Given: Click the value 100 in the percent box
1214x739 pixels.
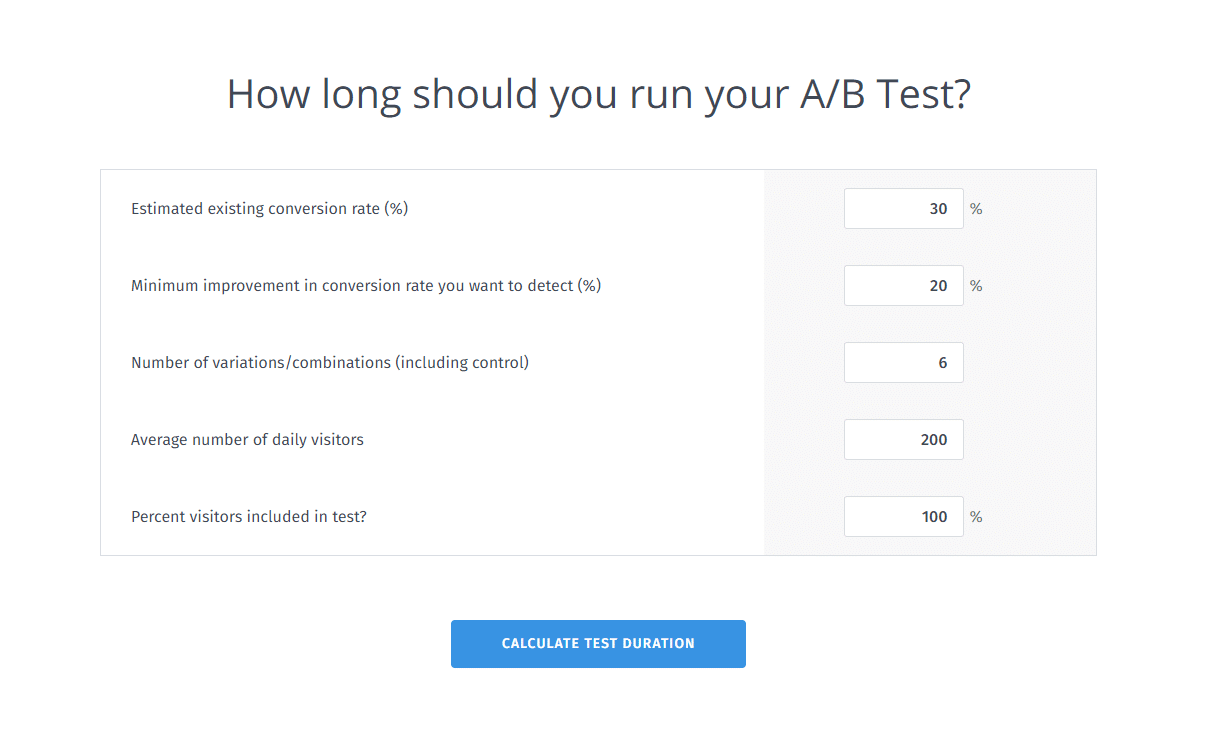Looking at the screenshot, I should (x=934, y=517).
